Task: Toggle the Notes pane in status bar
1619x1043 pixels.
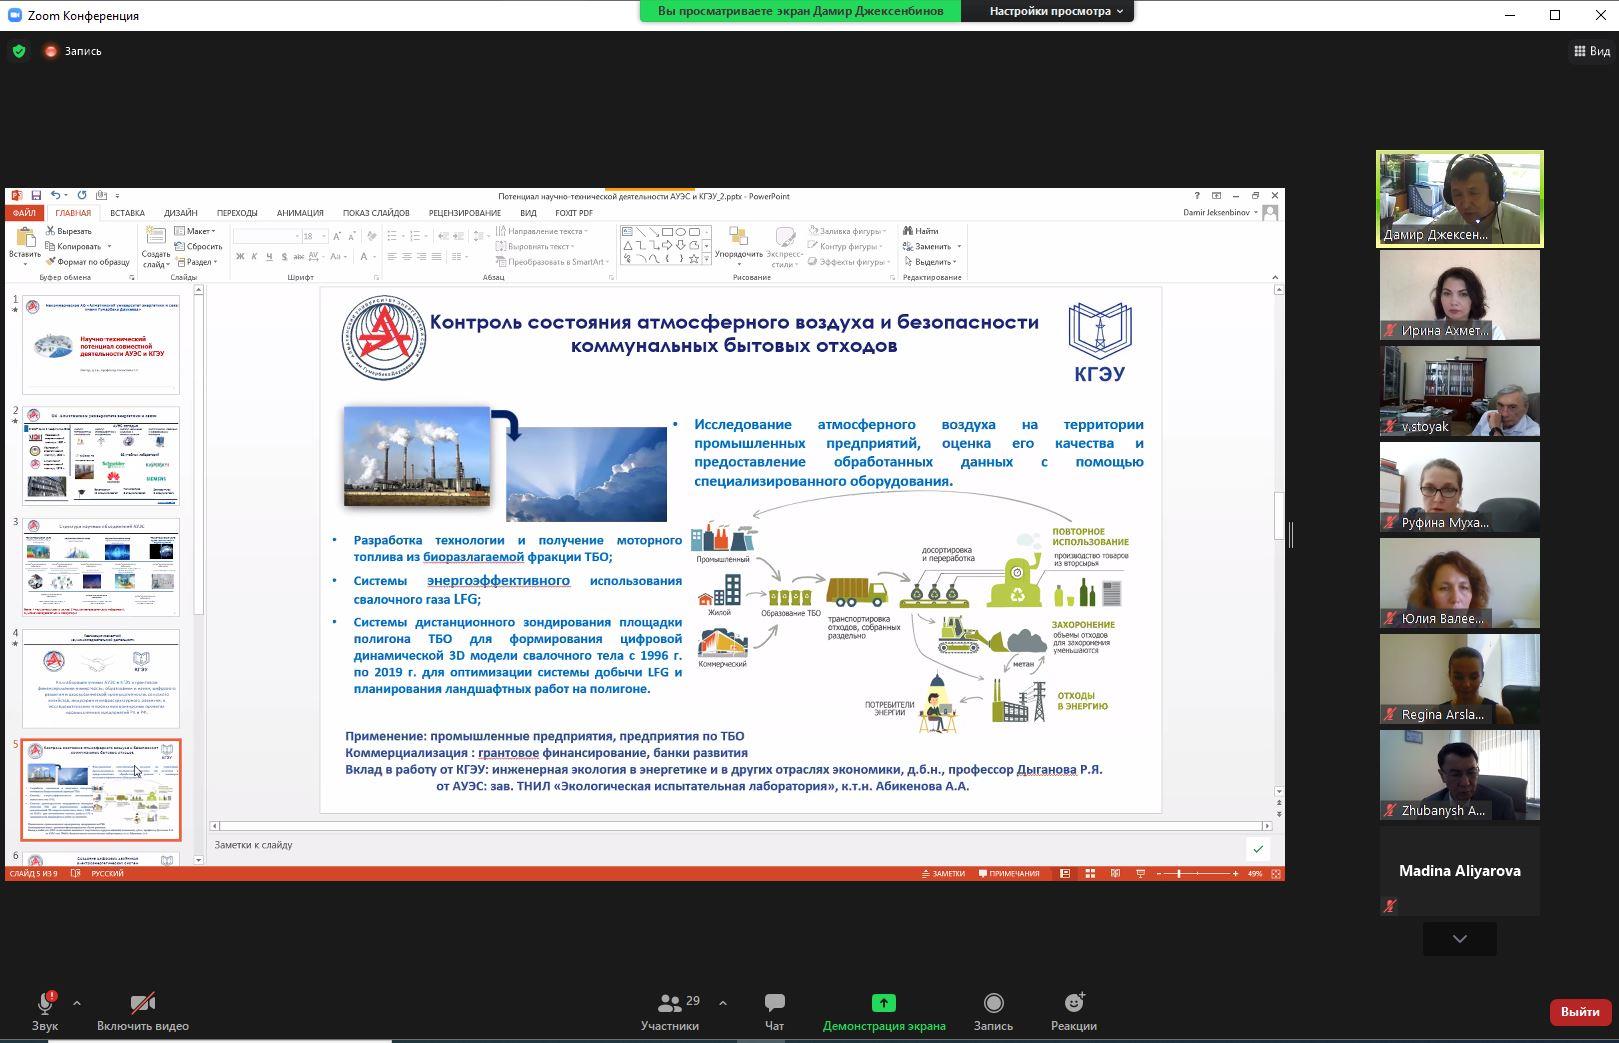Action: tap(943, 874)
